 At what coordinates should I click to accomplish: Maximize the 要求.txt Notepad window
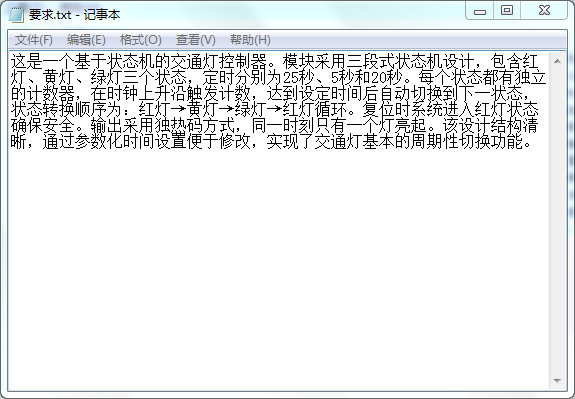pyautogui.click(x=507, y=11)
